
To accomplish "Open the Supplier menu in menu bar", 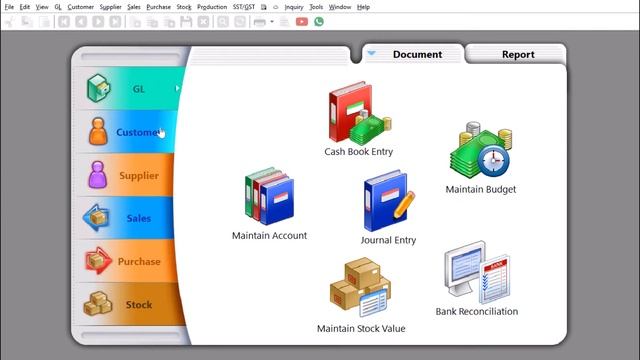I will [111, 7].
